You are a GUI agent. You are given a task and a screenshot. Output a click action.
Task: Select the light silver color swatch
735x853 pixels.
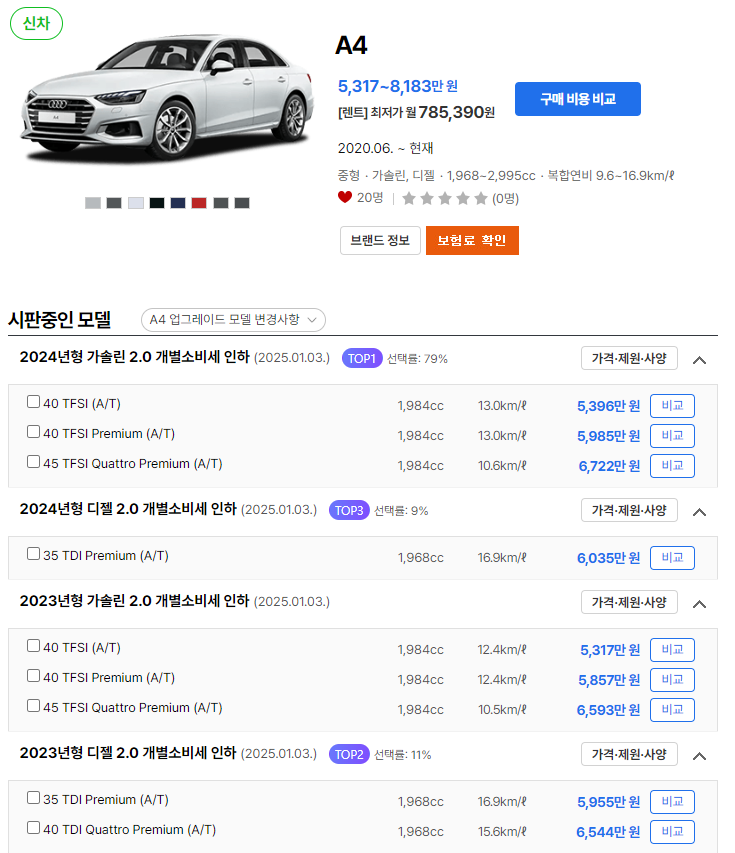point(93,203)
